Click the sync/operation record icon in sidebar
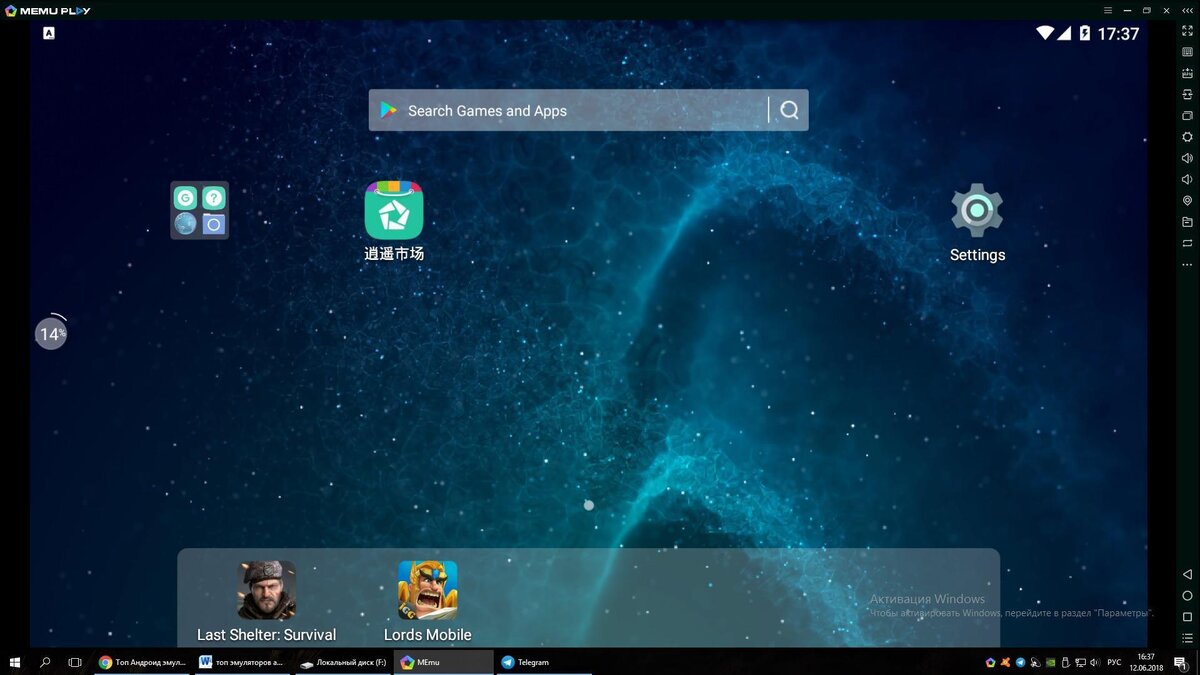The image size is (1200, 675). point(1187,243)
